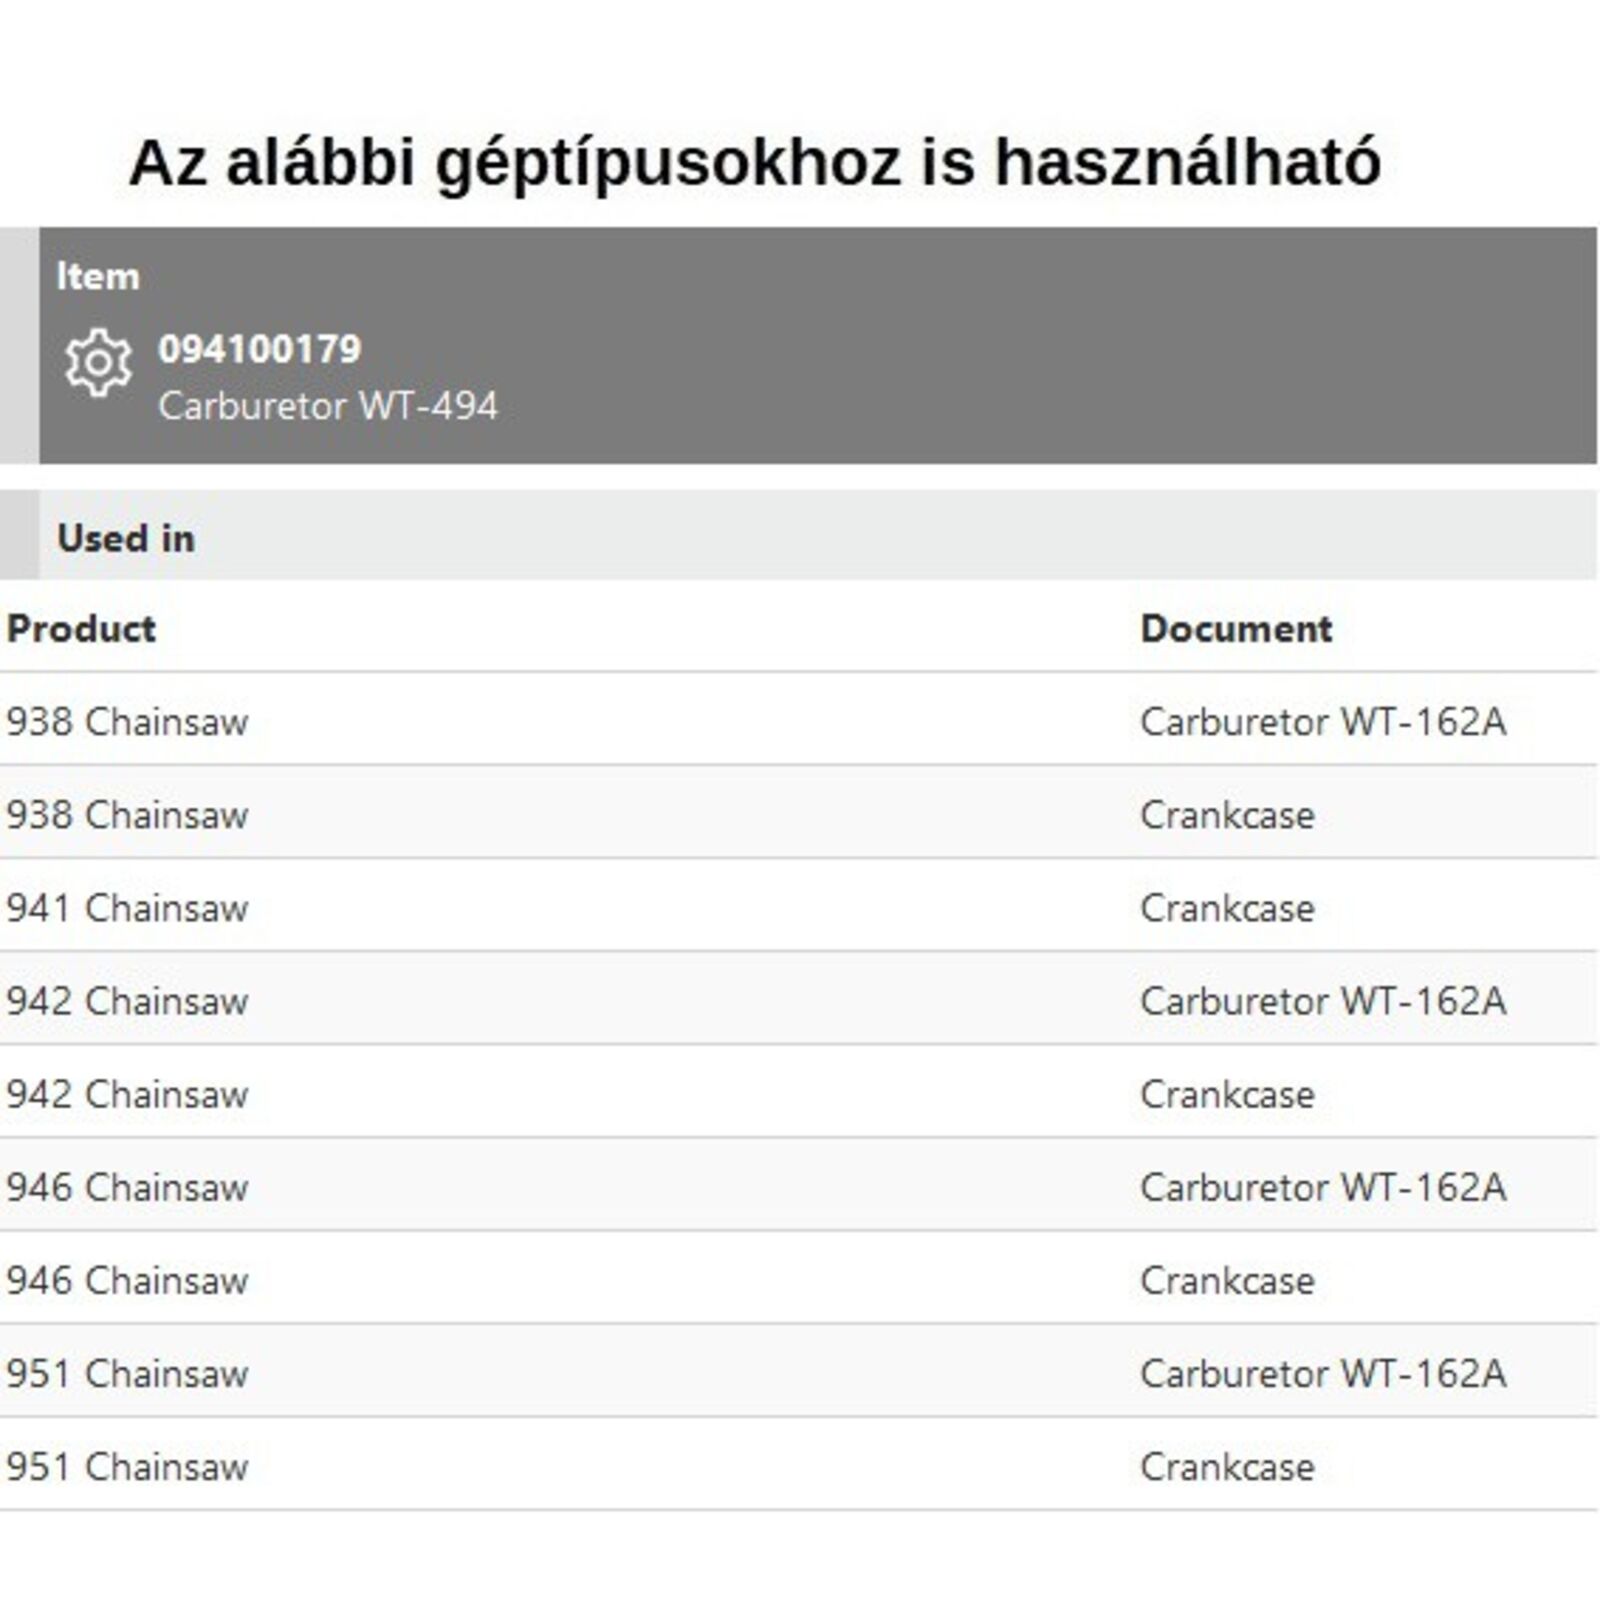Open Carburetor WT-162A document for 942 Chainsaw
The width and height of the screenshot is (1600, 1600).
point(1322,1001)
